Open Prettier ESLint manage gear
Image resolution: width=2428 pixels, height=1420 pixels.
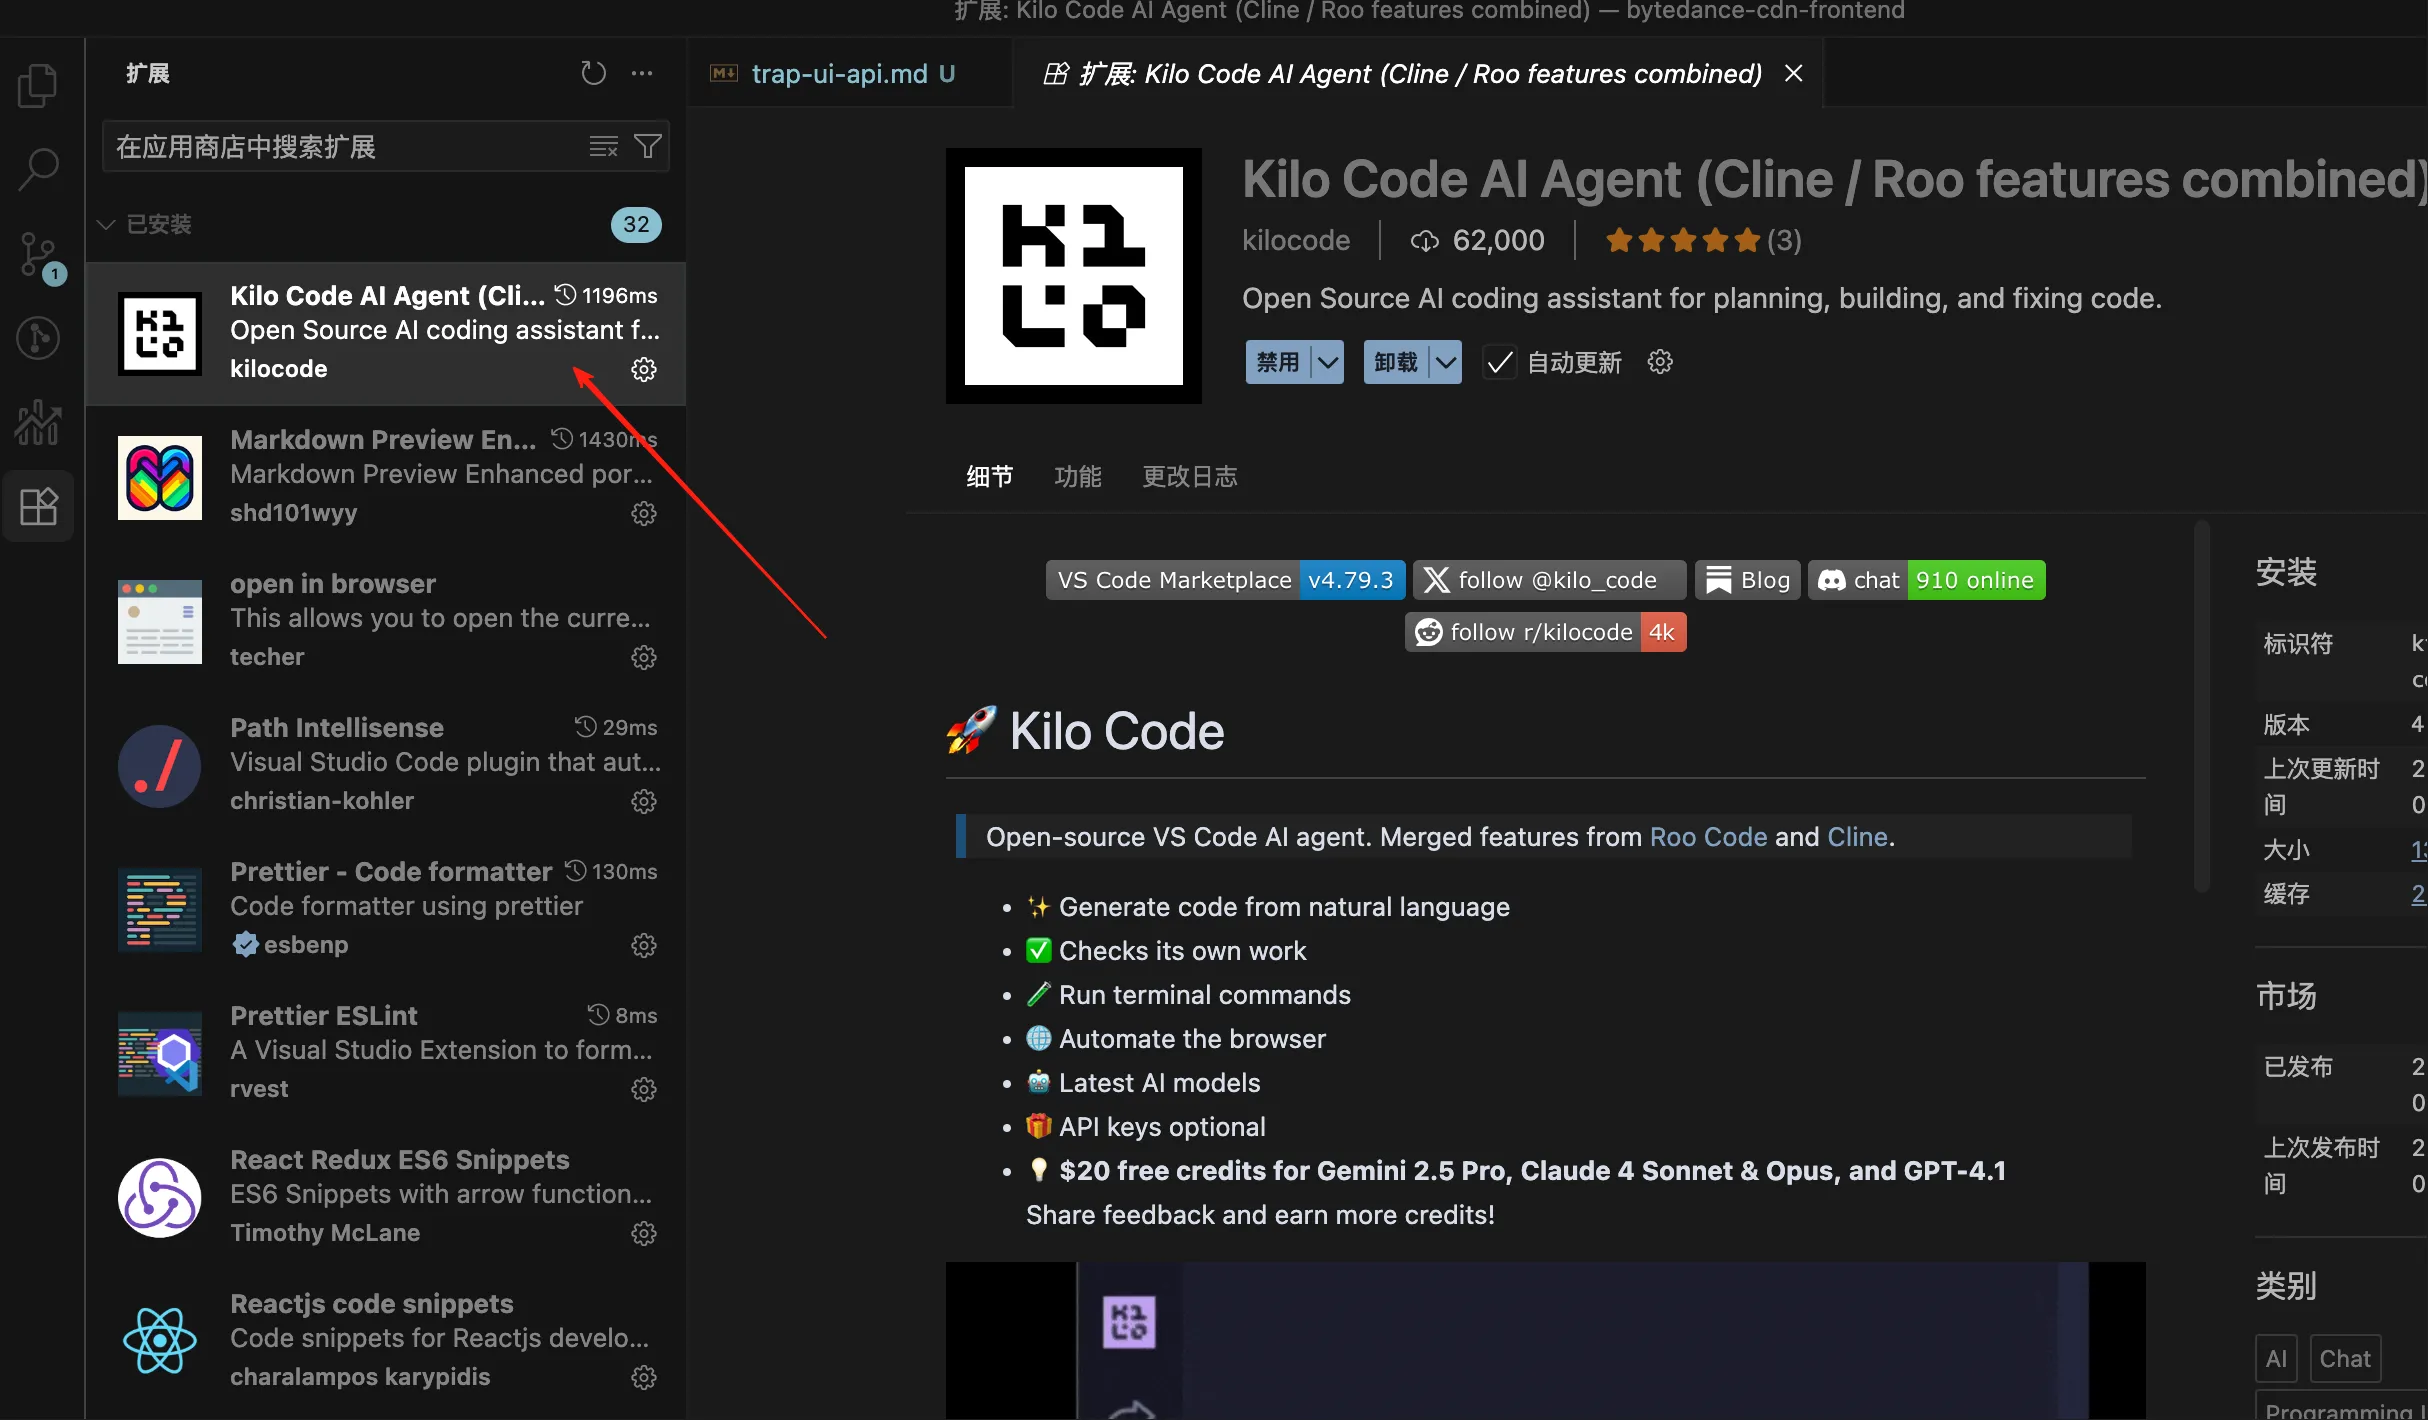click(x=644, y=1089)
